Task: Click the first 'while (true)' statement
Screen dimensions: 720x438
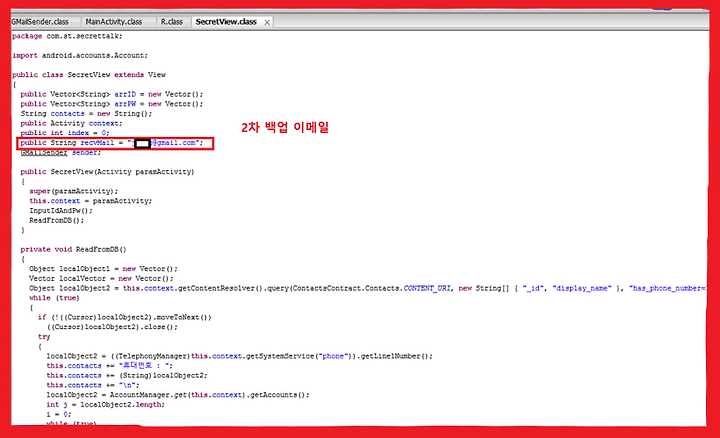Action: click(54, 298)
